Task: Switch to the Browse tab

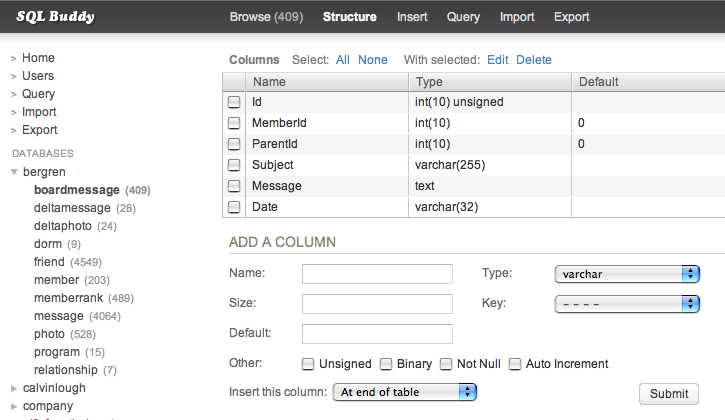Action: pyautogui.click(x=266, y=17)
